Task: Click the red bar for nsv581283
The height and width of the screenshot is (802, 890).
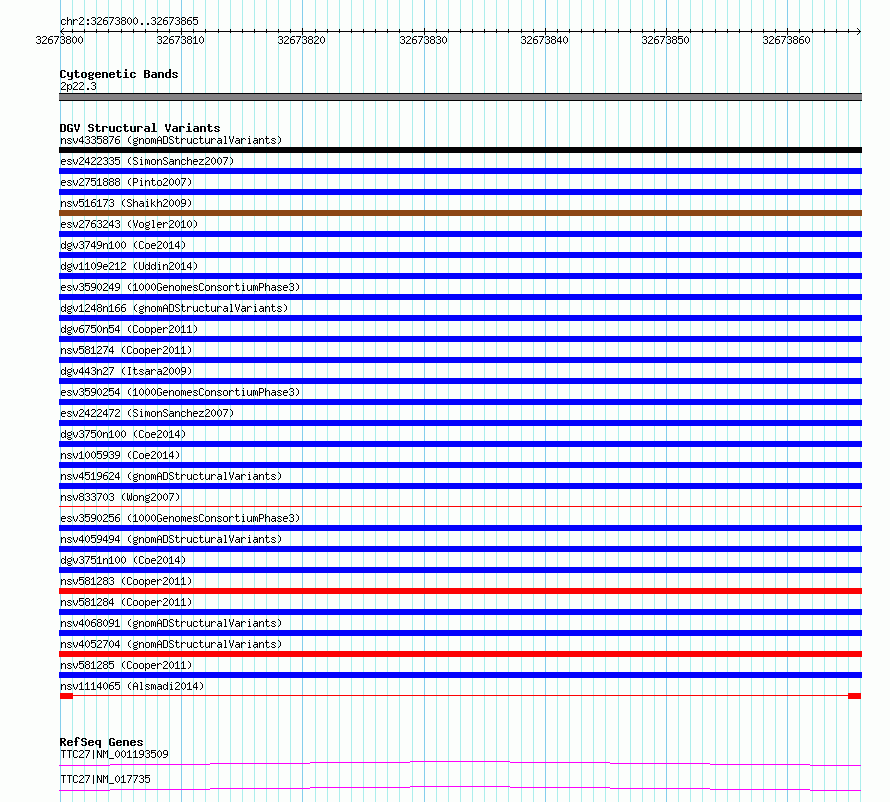Action: pos(460,591)
